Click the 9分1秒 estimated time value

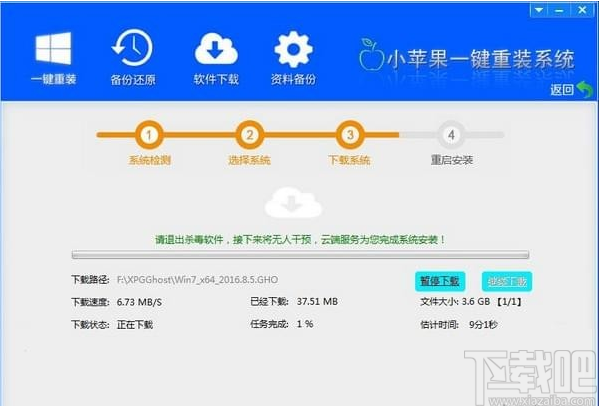coord(483,325)
